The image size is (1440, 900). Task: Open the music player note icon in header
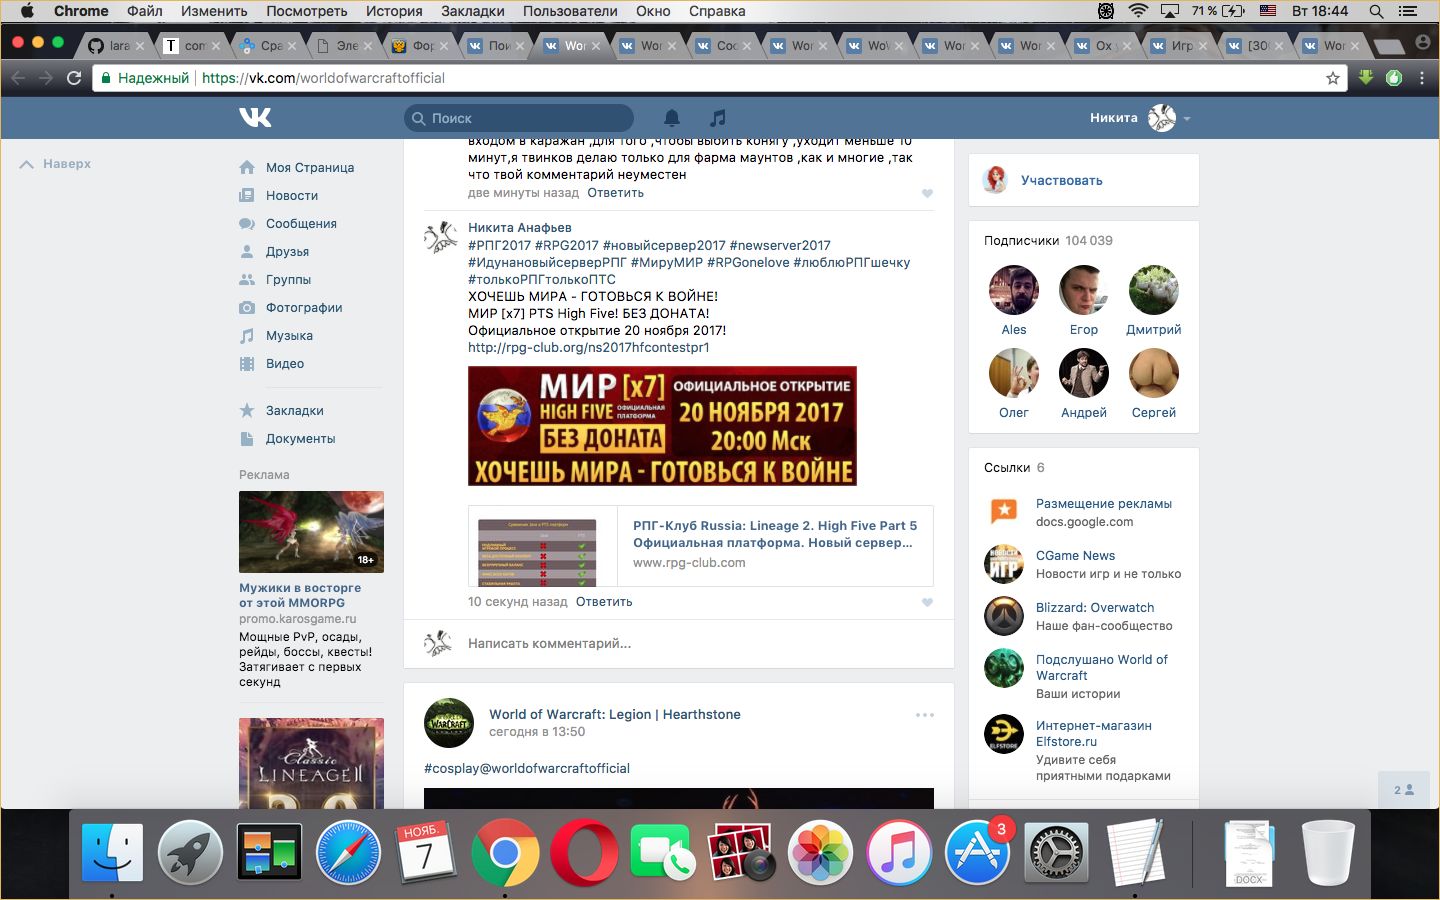pyautogui.click(x=718, y=118)
